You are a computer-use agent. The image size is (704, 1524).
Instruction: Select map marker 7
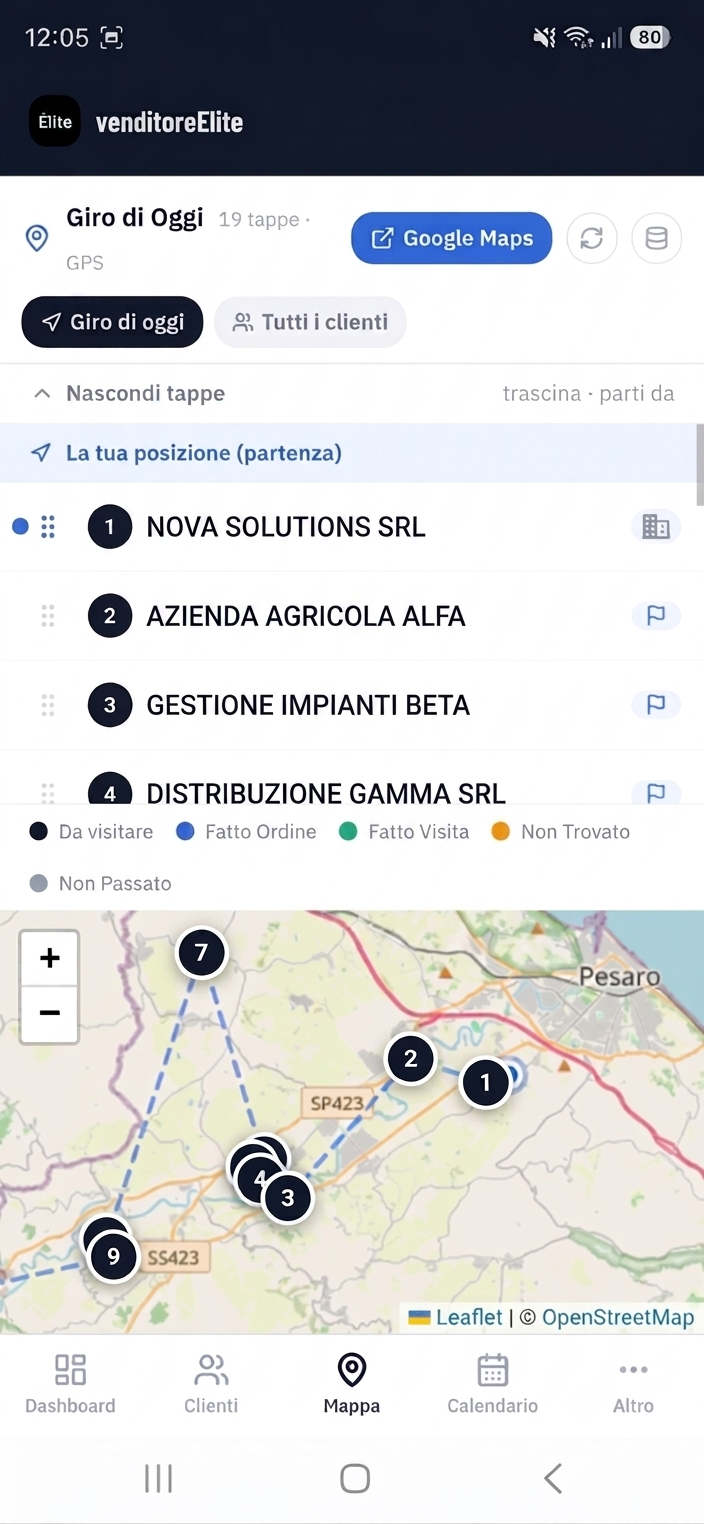click(202, 953)
